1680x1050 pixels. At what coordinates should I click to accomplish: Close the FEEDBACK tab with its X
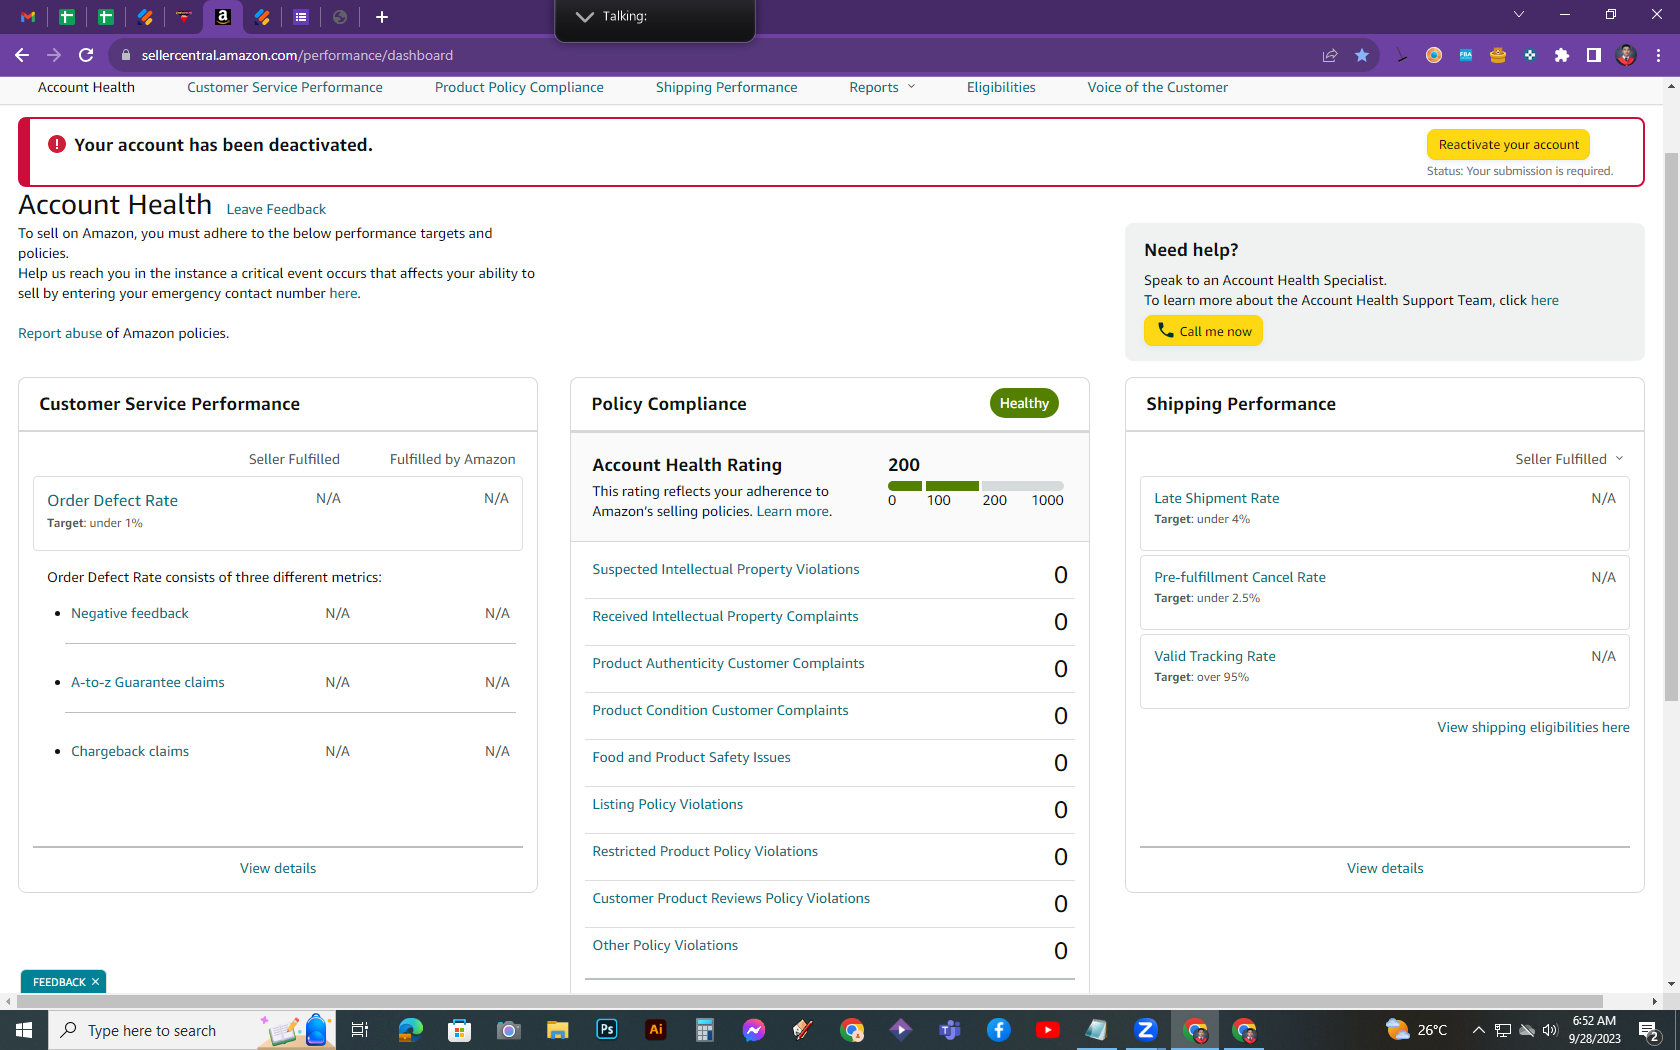pos(96,982)
